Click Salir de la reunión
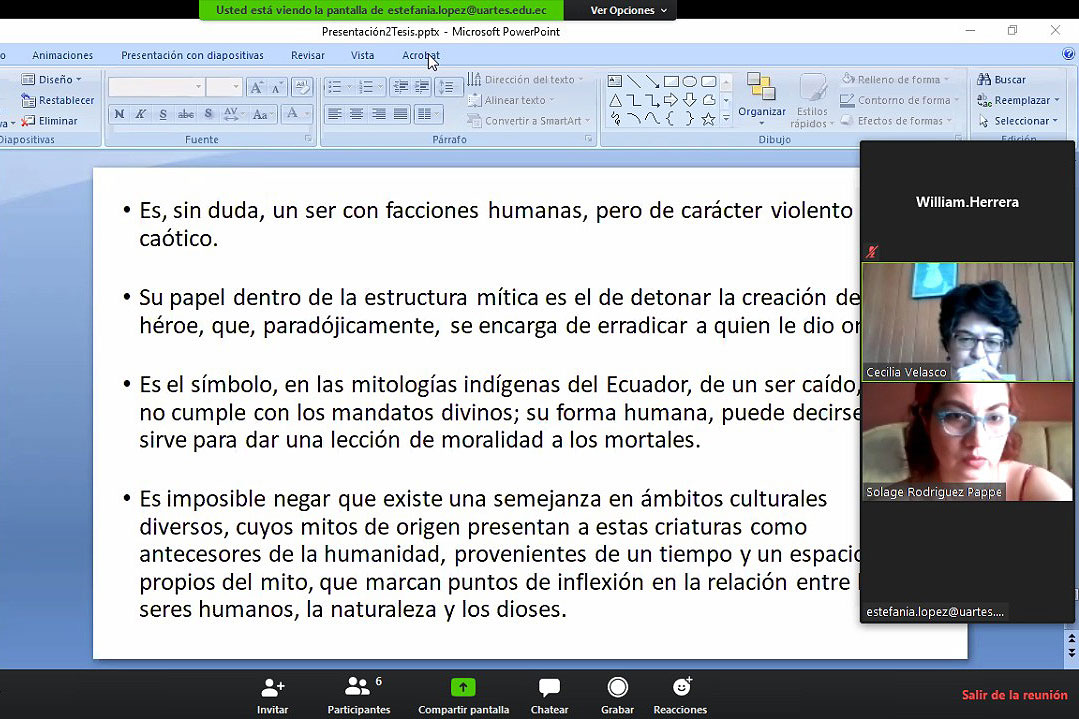Screen dimensions: 1079x719 pos(1014,695)
